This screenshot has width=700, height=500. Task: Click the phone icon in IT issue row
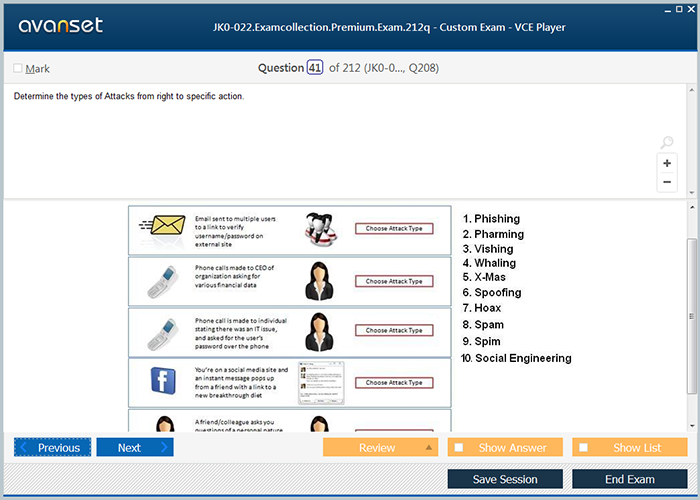[x=162, y=334]
